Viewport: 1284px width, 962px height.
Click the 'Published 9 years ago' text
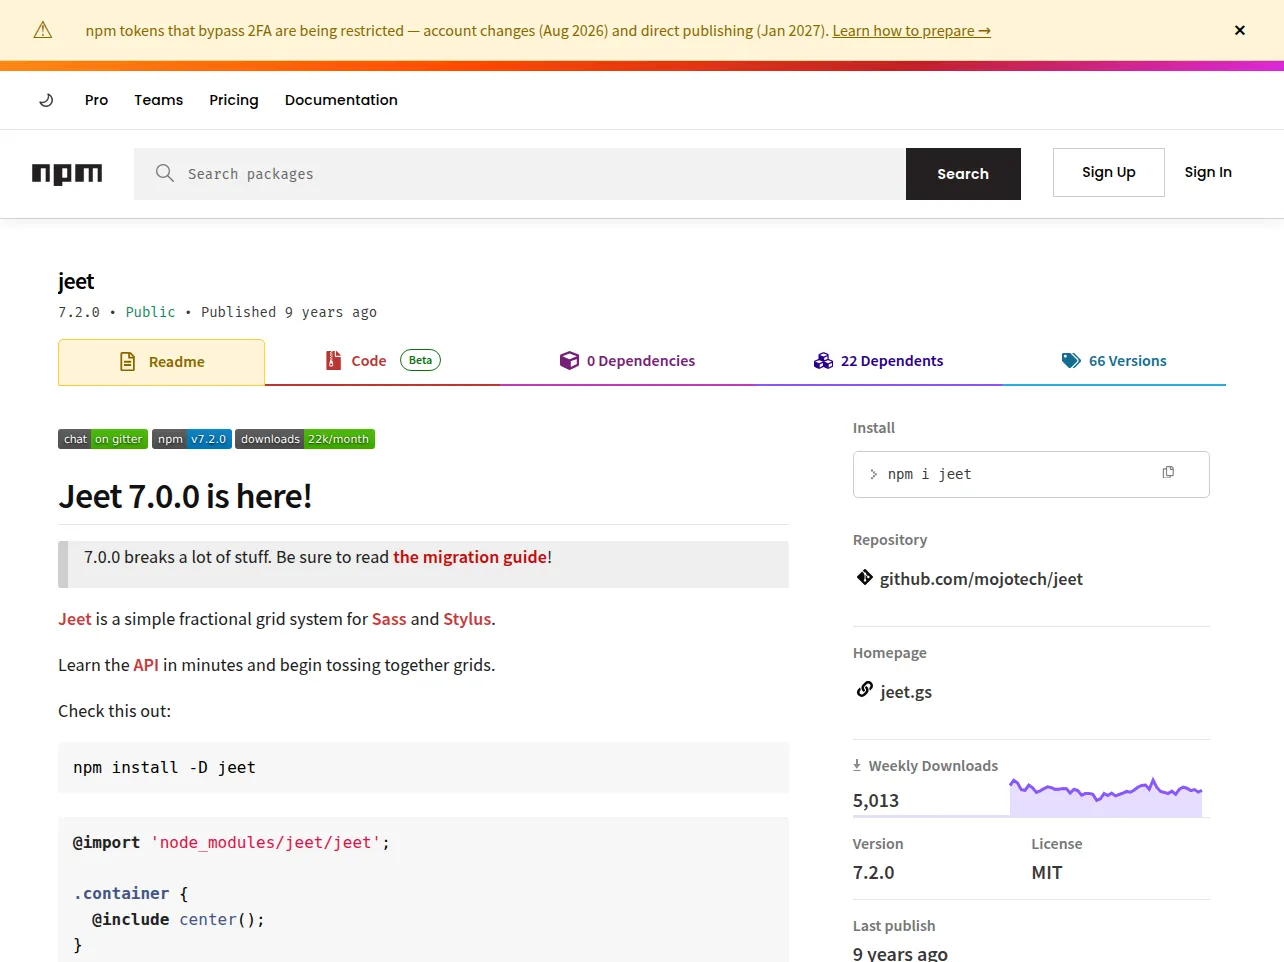289,312
